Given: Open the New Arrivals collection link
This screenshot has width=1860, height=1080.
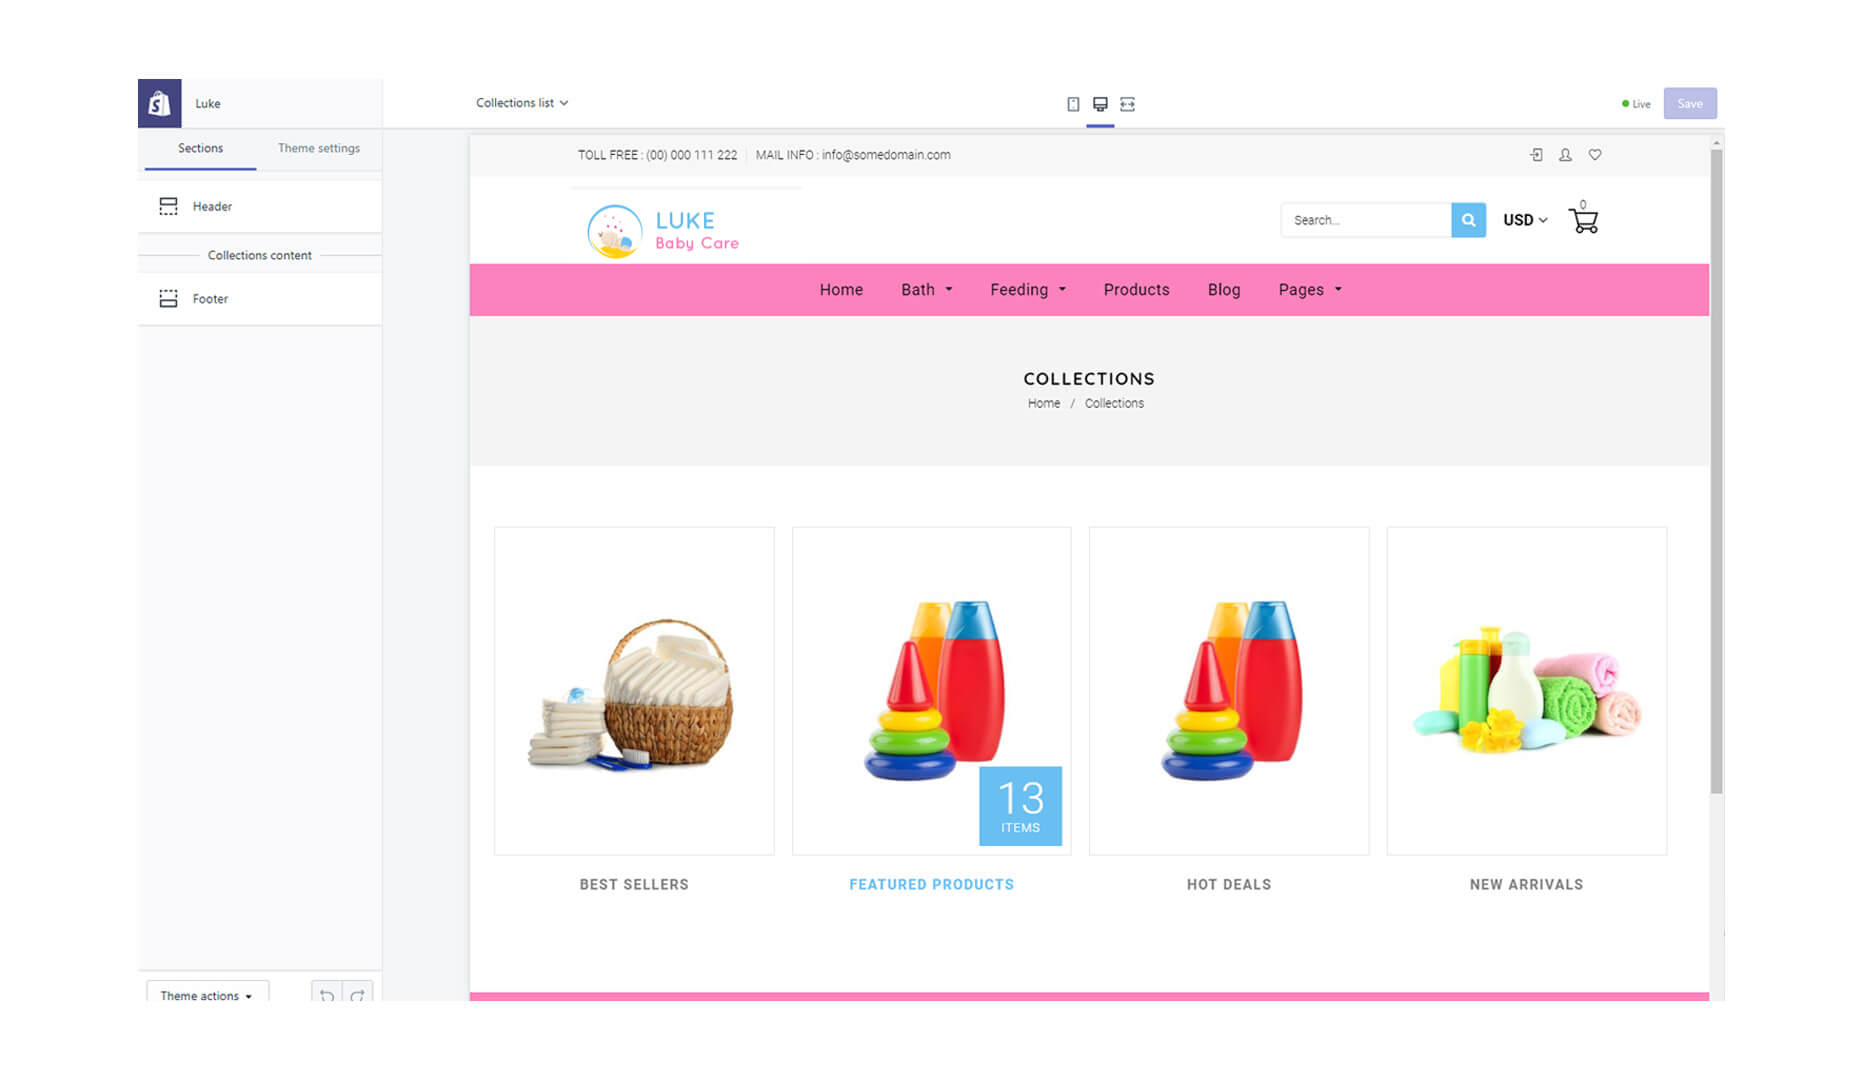Looking at the screenshot, I should coord(1526,885).
